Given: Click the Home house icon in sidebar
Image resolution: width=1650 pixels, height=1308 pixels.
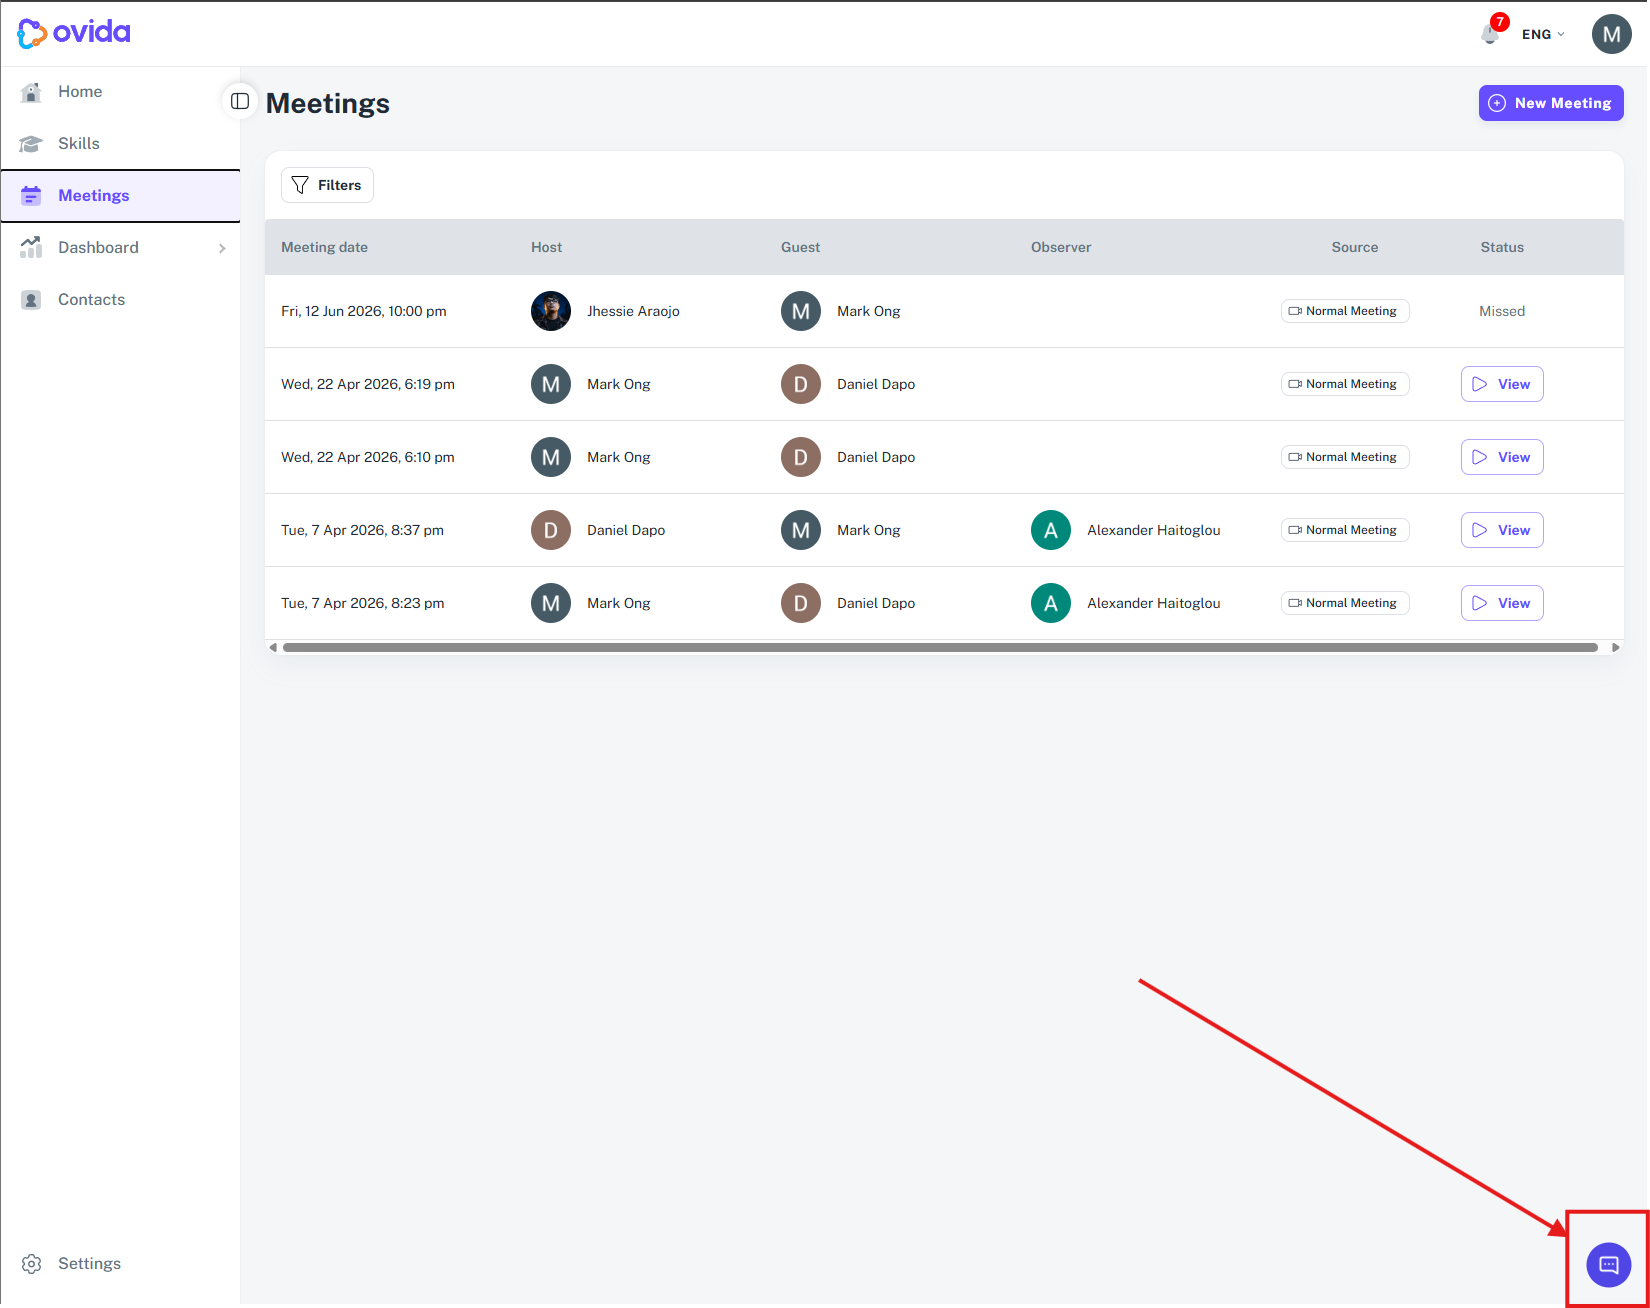Looking at the screenshot, I should click(x=31, y=92).
